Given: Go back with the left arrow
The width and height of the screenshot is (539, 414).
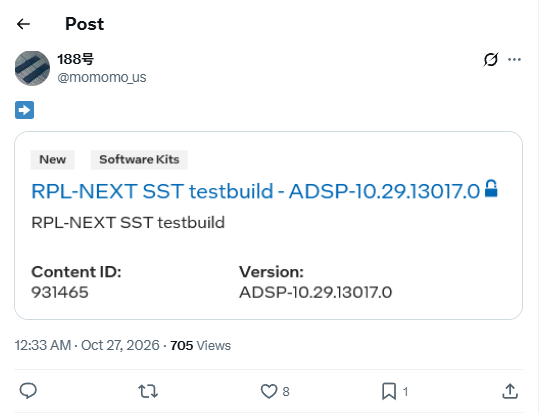Looking at the screenshot, I should tap(23, 24).
